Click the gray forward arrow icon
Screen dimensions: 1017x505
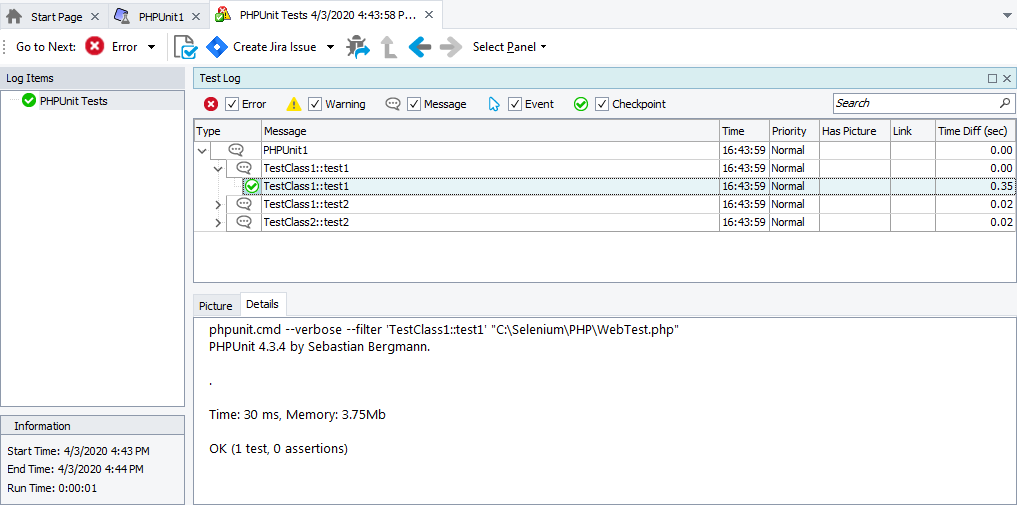451,47
